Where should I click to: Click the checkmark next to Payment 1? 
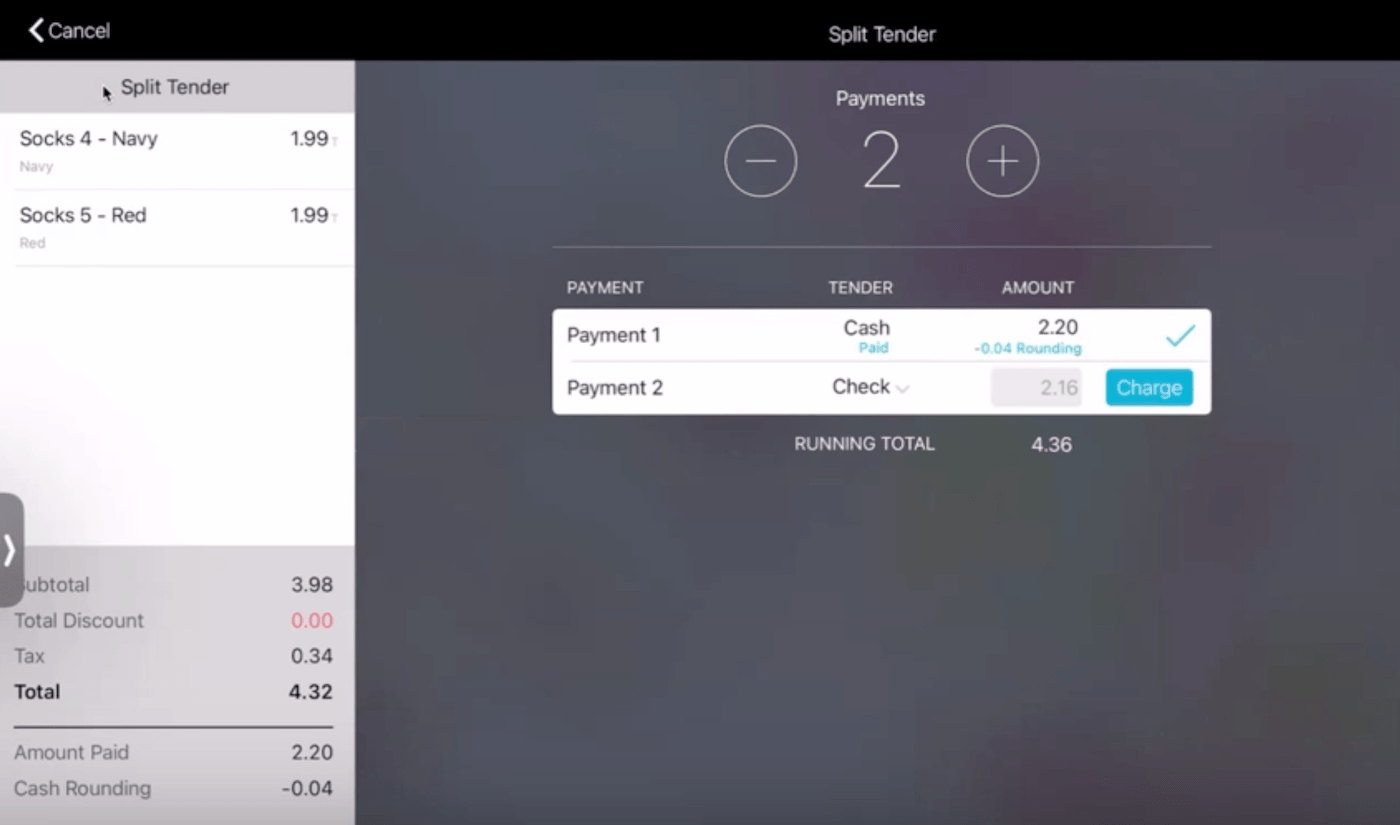click(x=1180, y=336)
